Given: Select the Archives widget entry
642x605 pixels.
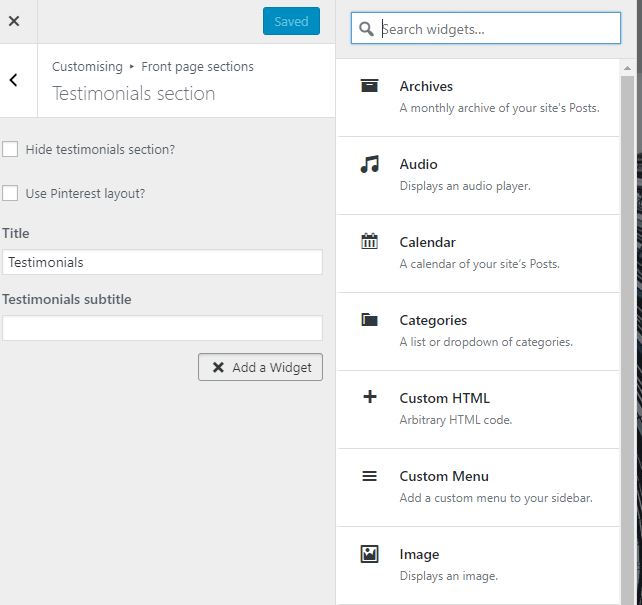Looking at the screenshot, I should coord(478,97).
